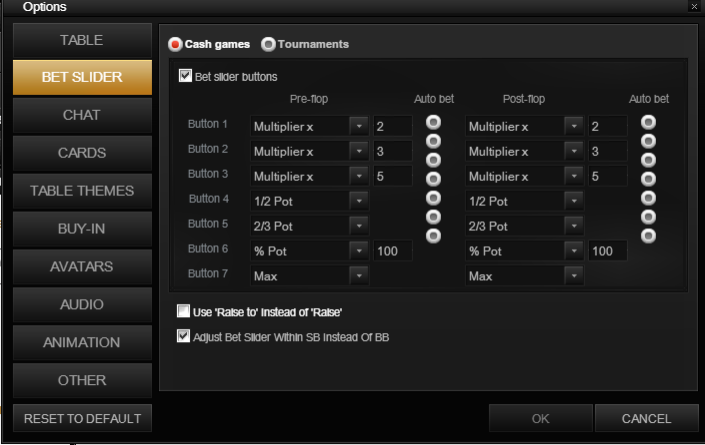The height and width of the screenshot is (445, 705).
Task: Open the CHAT settings tab
Action: point(82,116)
